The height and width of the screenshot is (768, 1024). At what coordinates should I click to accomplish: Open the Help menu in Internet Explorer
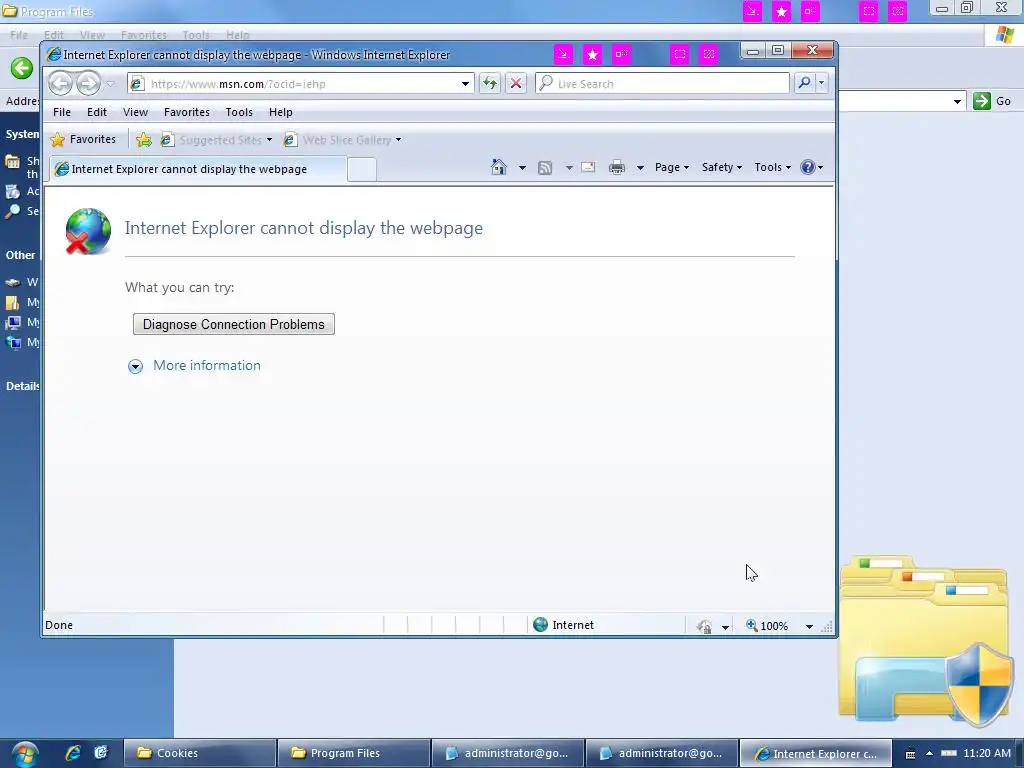click(x=281, y=112)
